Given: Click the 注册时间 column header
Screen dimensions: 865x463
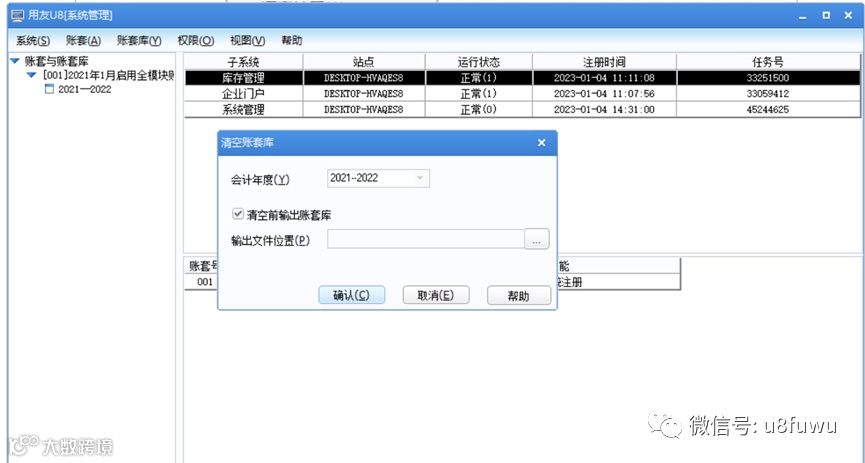Looking at the screenshot, I should [604, 62].
